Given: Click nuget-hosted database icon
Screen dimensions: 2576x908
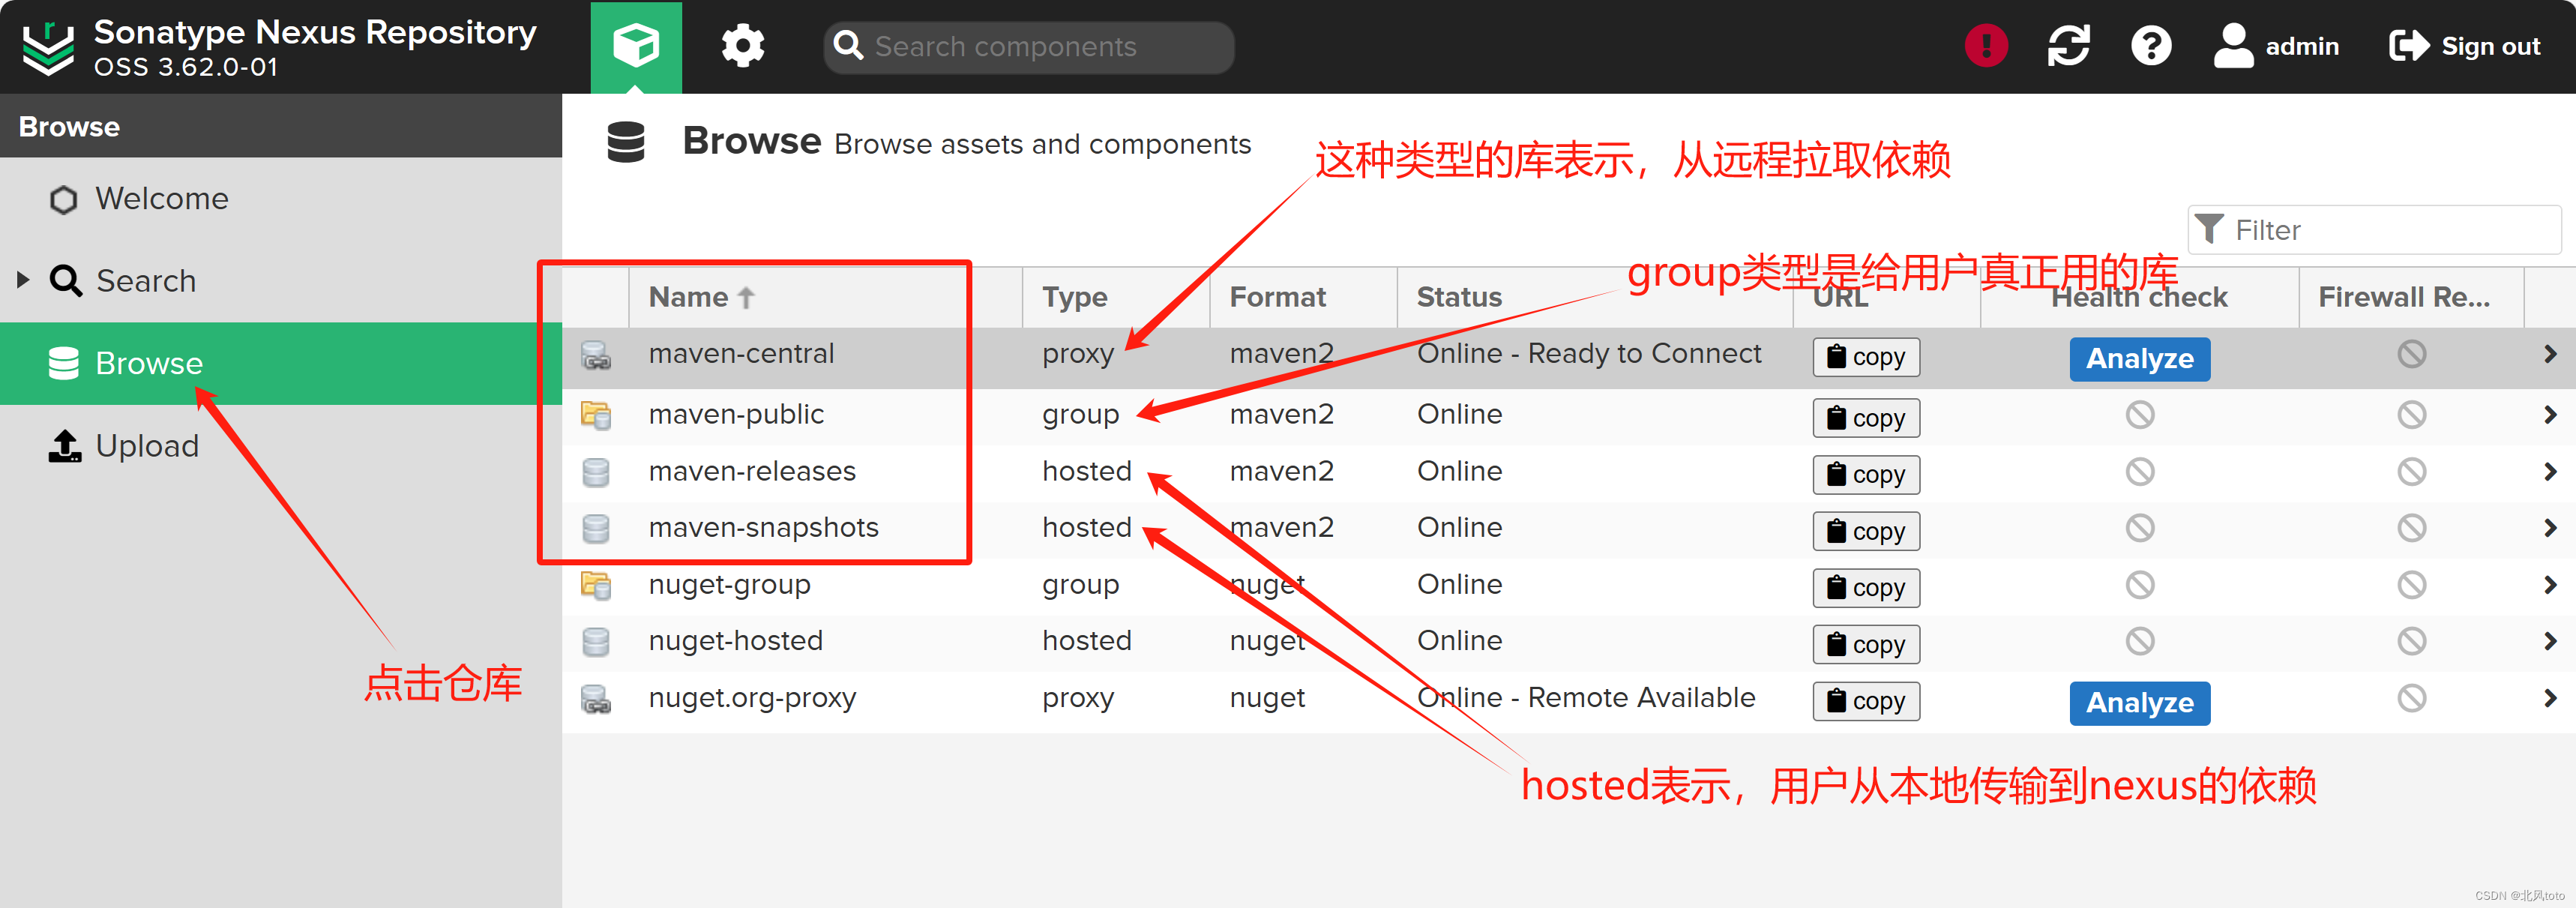Looking at the screenshot, I should click(x=596, y=641).
